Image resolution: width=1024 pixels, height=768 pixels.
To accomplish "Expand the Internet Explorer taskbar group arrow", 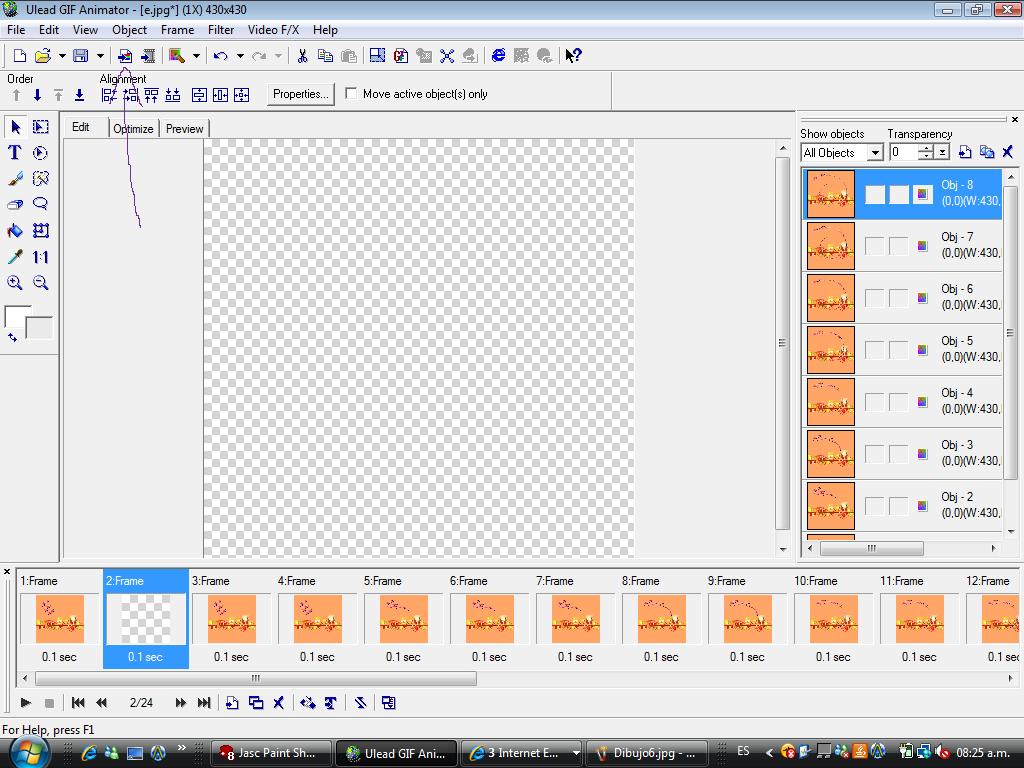I will (x=576, y=753).
